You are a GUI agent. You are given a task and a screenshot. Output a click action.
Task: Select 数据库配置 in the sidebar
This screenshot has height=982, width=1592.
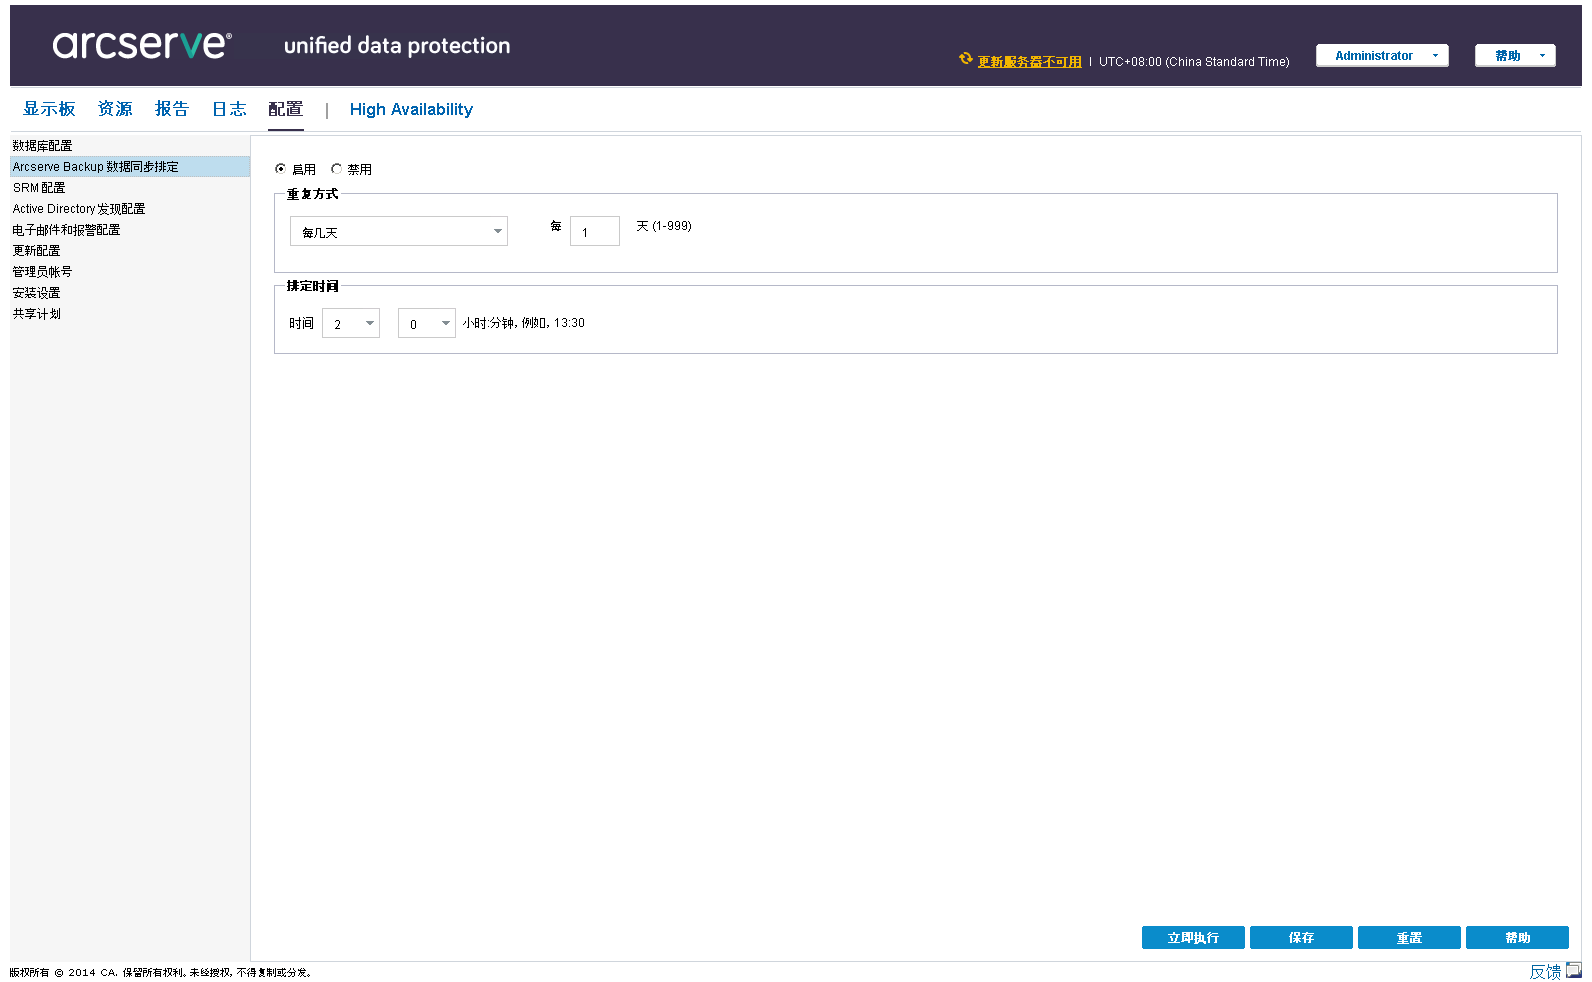(42, 146)
